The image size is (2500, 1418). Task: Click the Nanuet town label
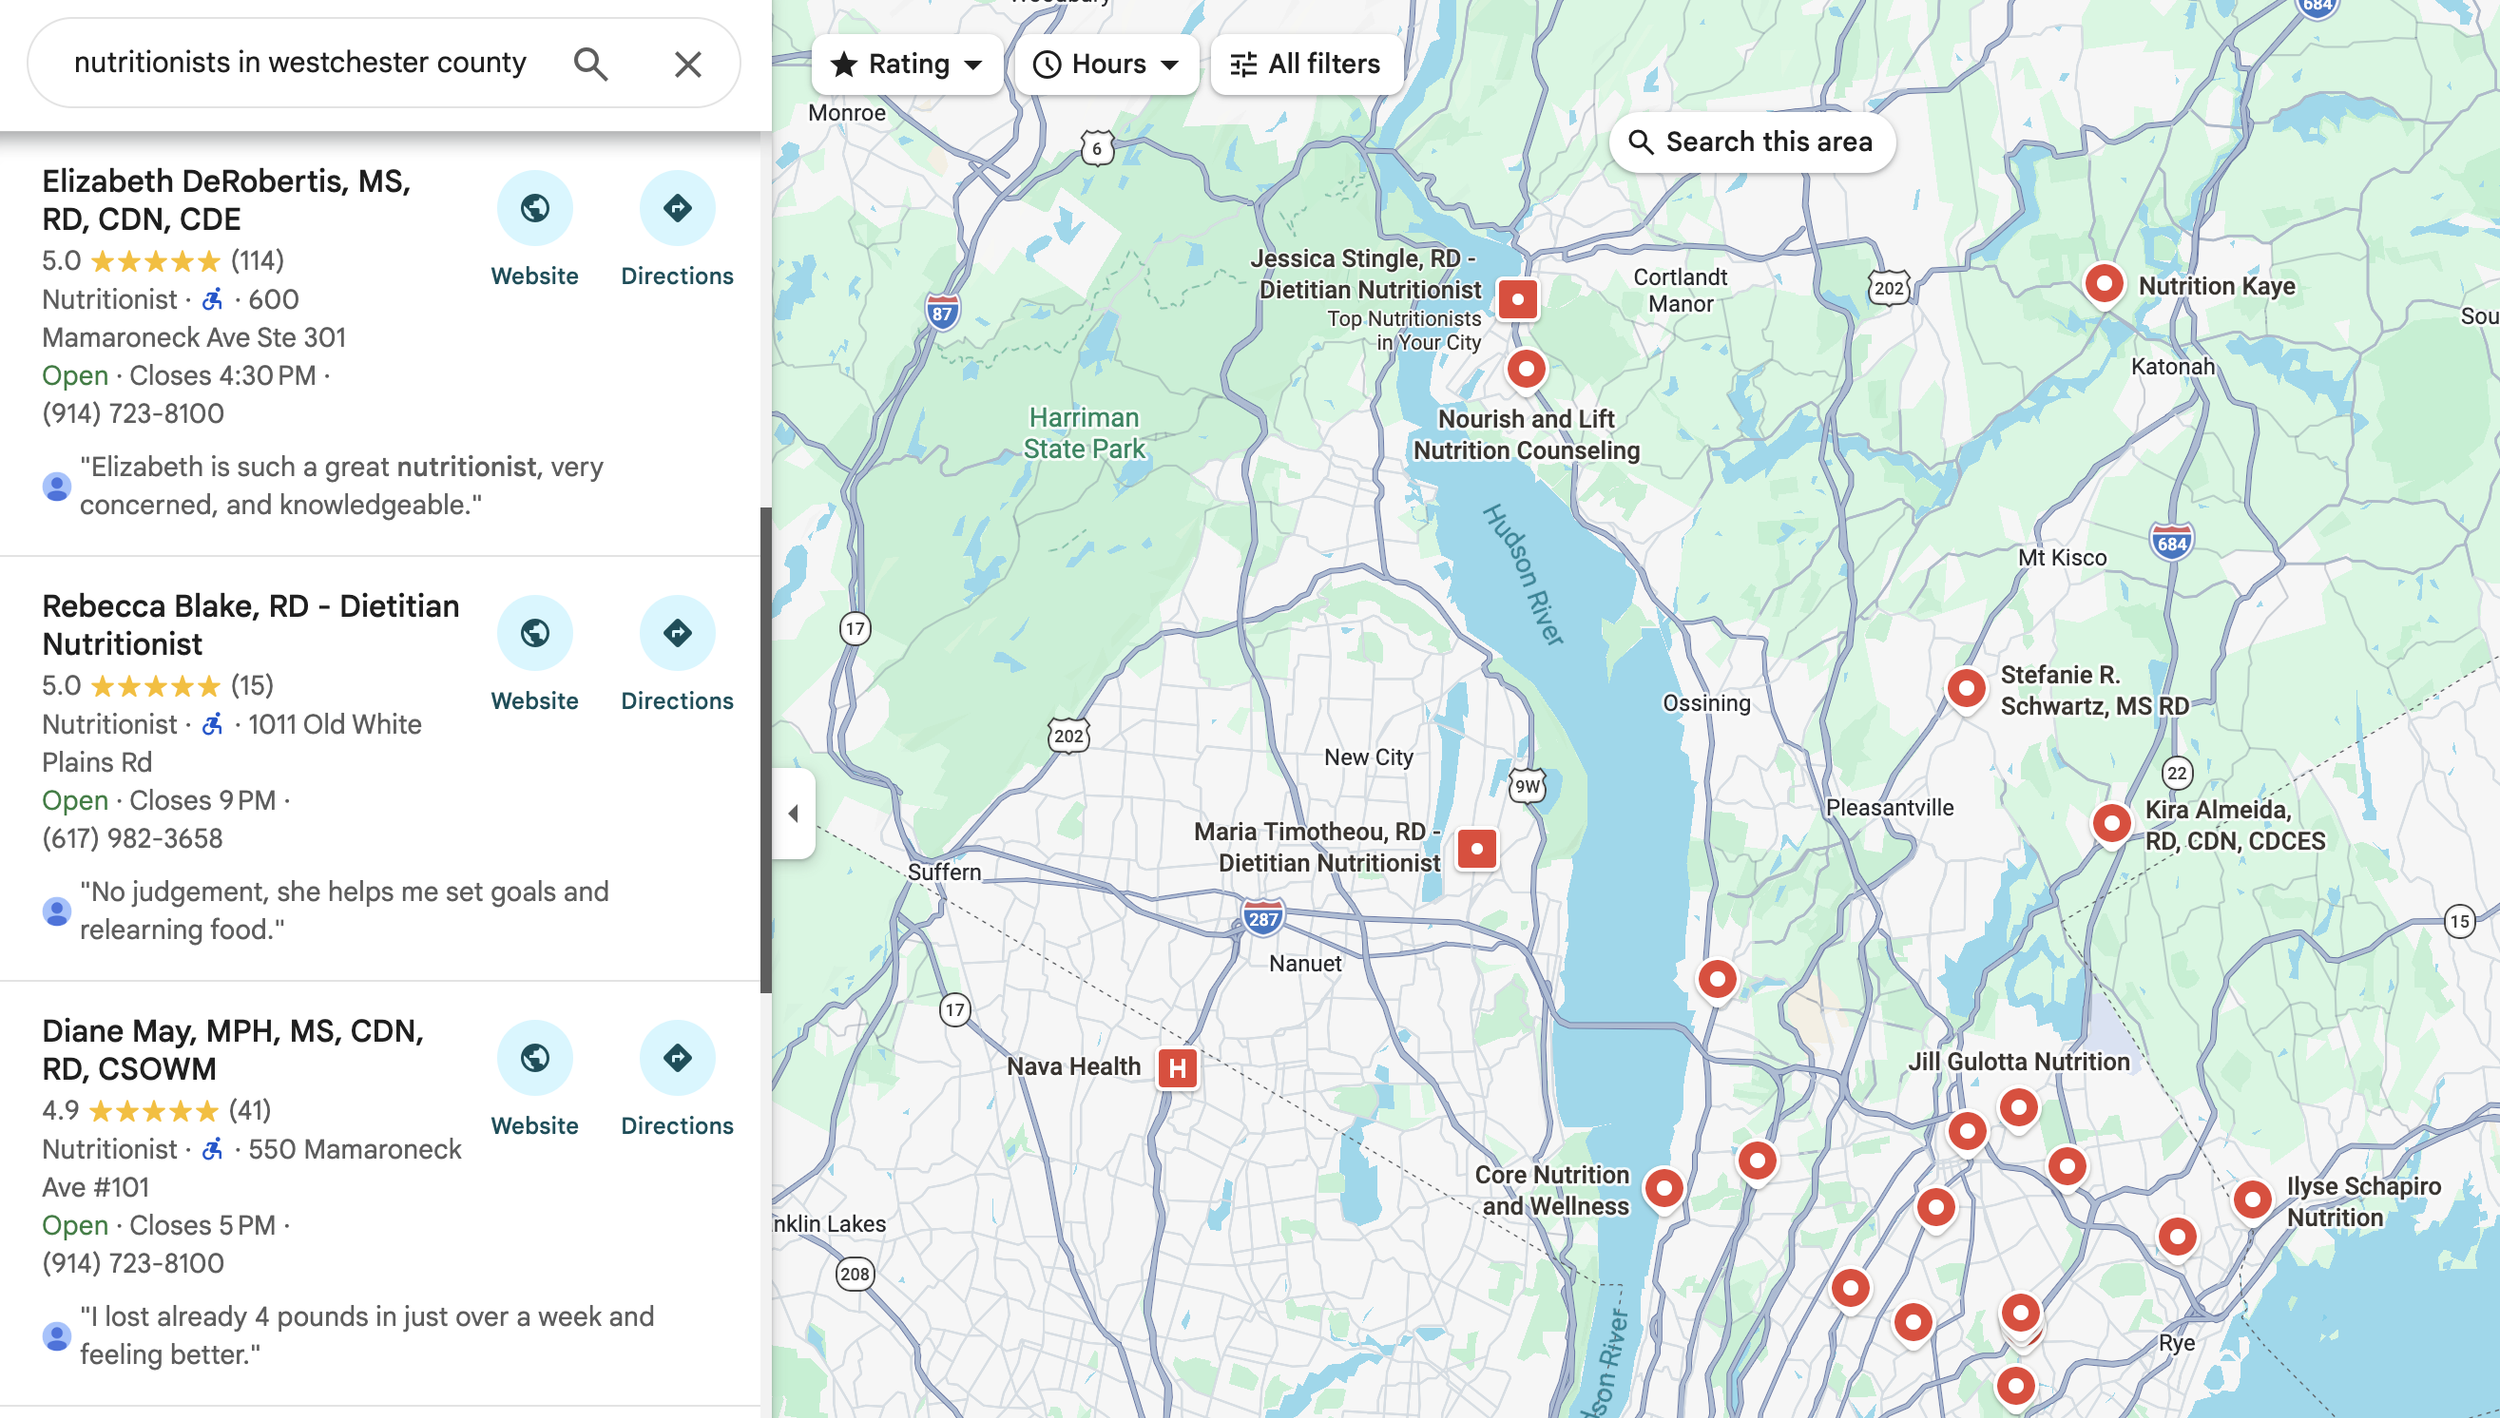1305,964
